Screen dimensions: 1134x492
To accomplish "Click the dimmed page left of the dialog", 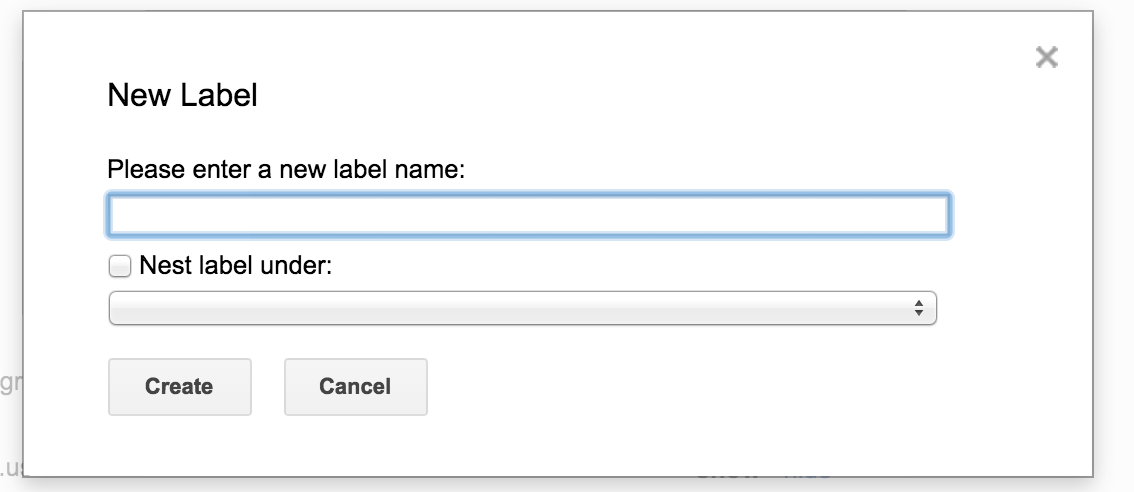I will click(10, 250).
